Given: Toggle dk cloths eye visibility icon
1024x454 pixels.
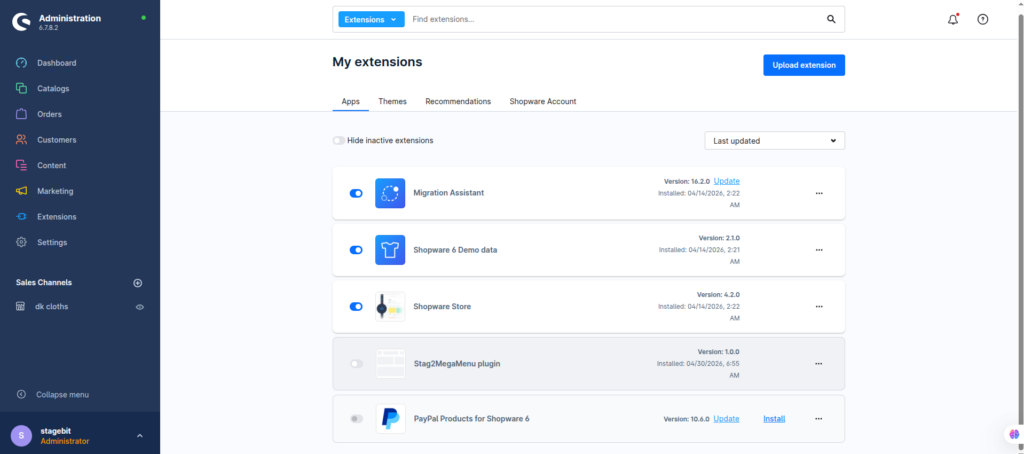Looking at the screenshot, I should 140,306.
